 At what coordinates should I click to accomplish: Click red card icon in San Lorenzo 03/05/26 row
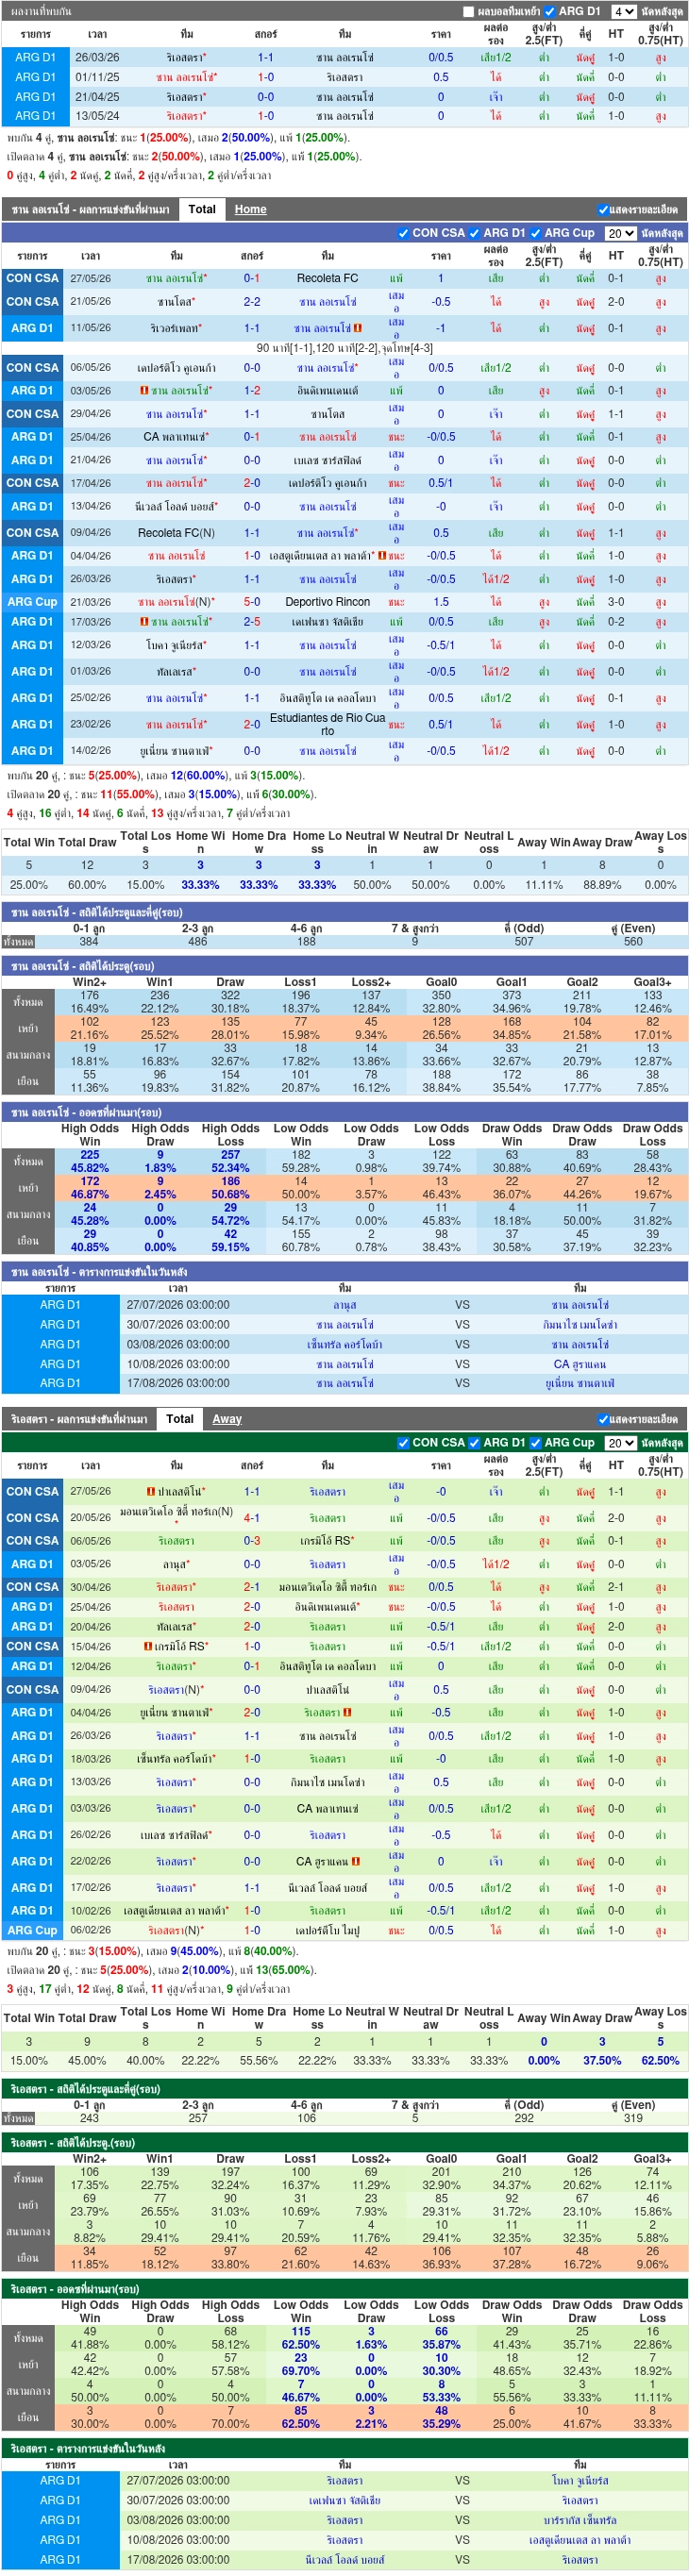[x=144, y=391]
